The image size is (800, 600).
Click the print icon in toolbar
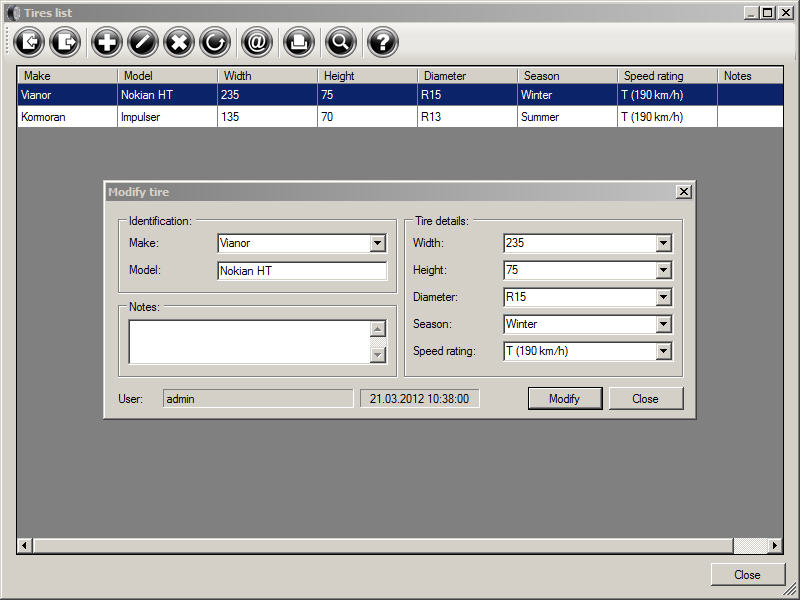[x=298, y=42]
